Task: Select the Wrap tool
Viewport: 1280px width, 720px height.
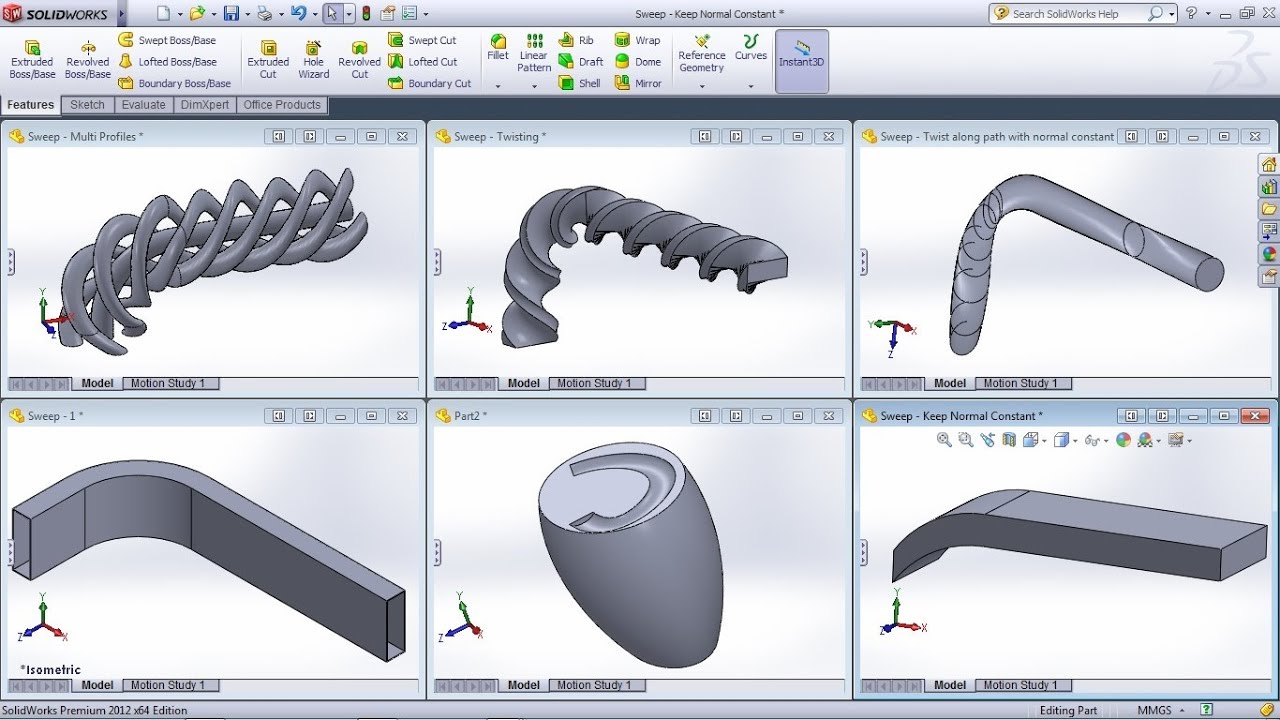Action: point(638,40)
